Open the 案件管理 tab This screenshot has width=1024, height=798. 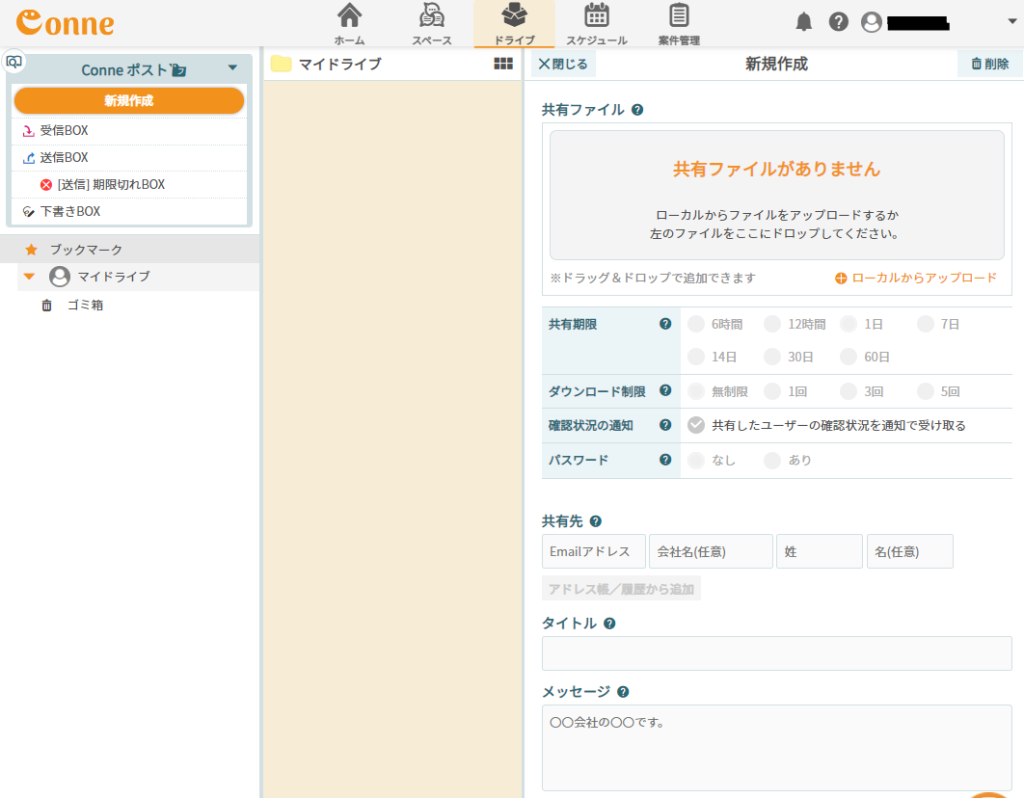click(679, 24)
